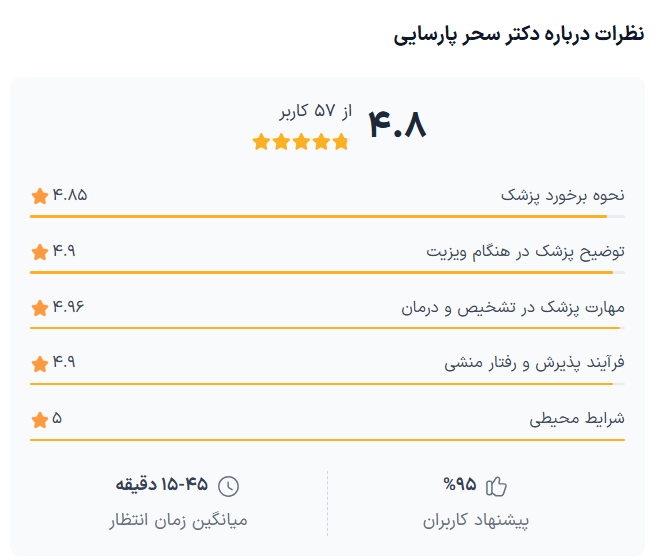
Task: Click the thumbs-up recommendation icon
Action: click(496, 487)
